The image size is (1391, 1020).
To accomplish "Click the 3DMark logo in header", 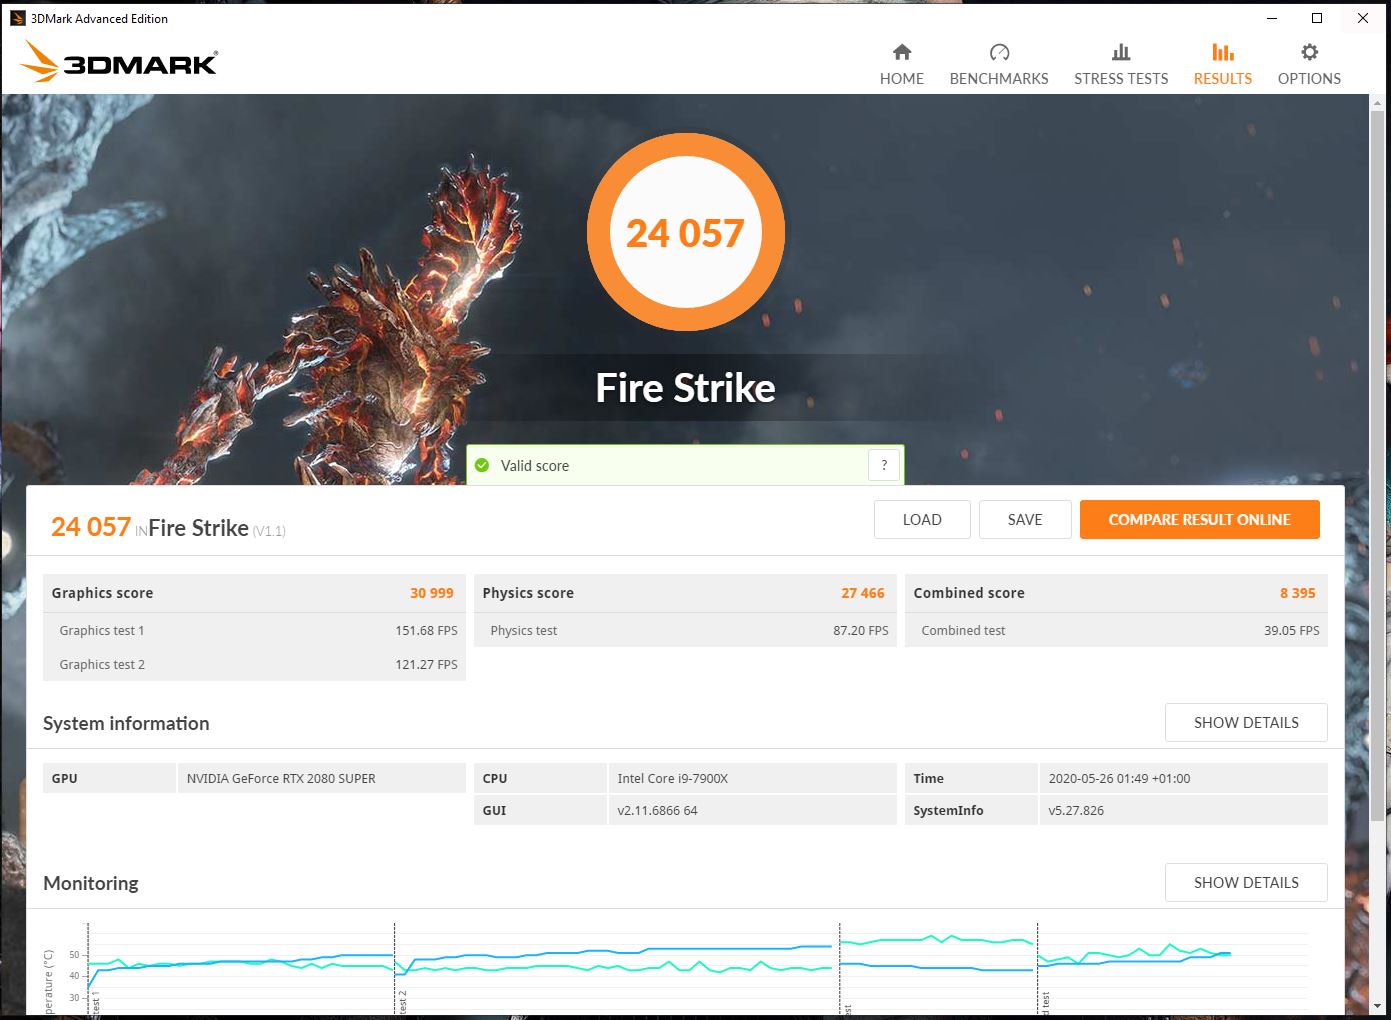I will [x=119, y=62].
